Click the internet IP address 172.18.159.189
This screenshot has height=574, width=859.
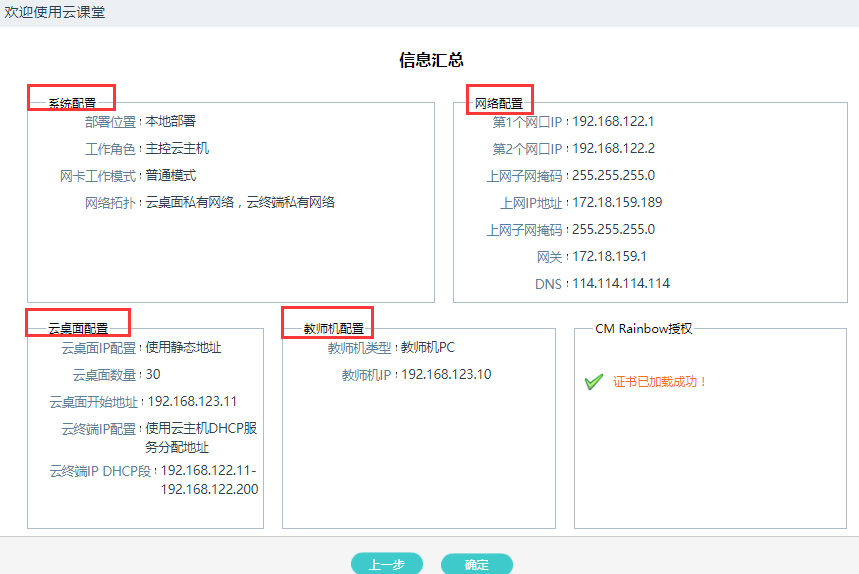pyautogui.click(x=617, y=203)
